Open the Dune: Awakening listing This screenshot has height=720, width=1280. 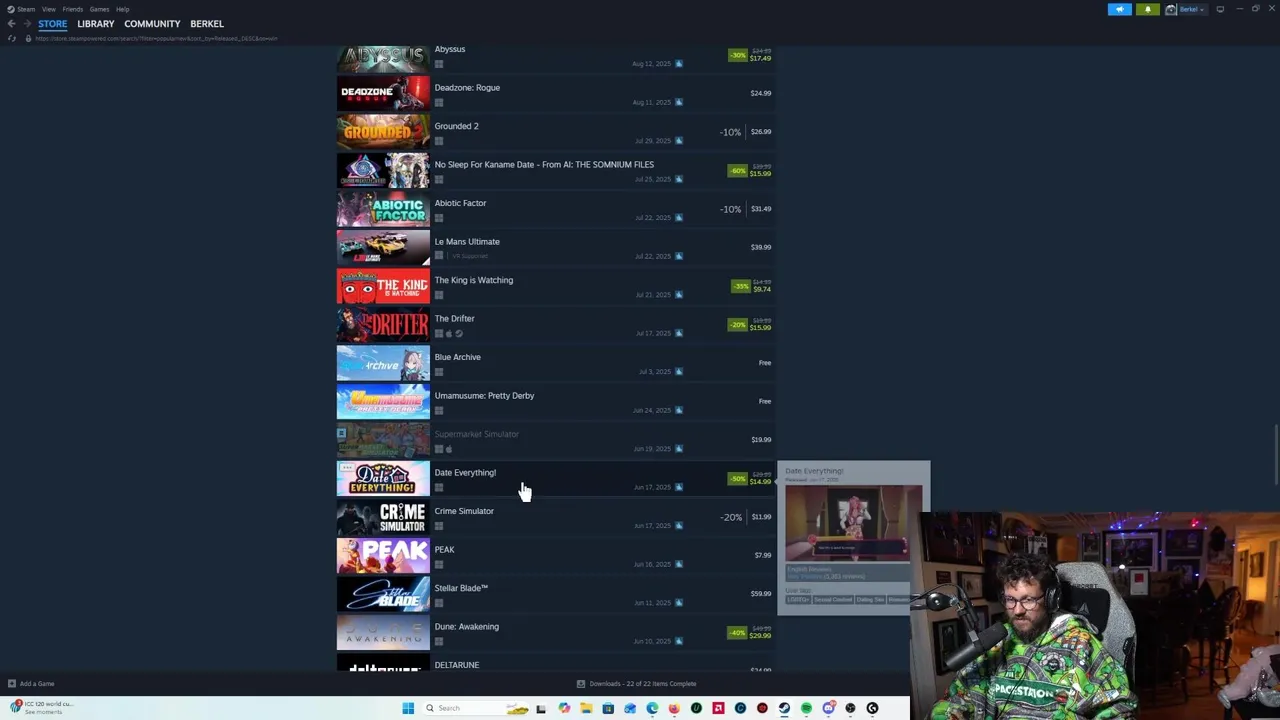pos(556,633)
